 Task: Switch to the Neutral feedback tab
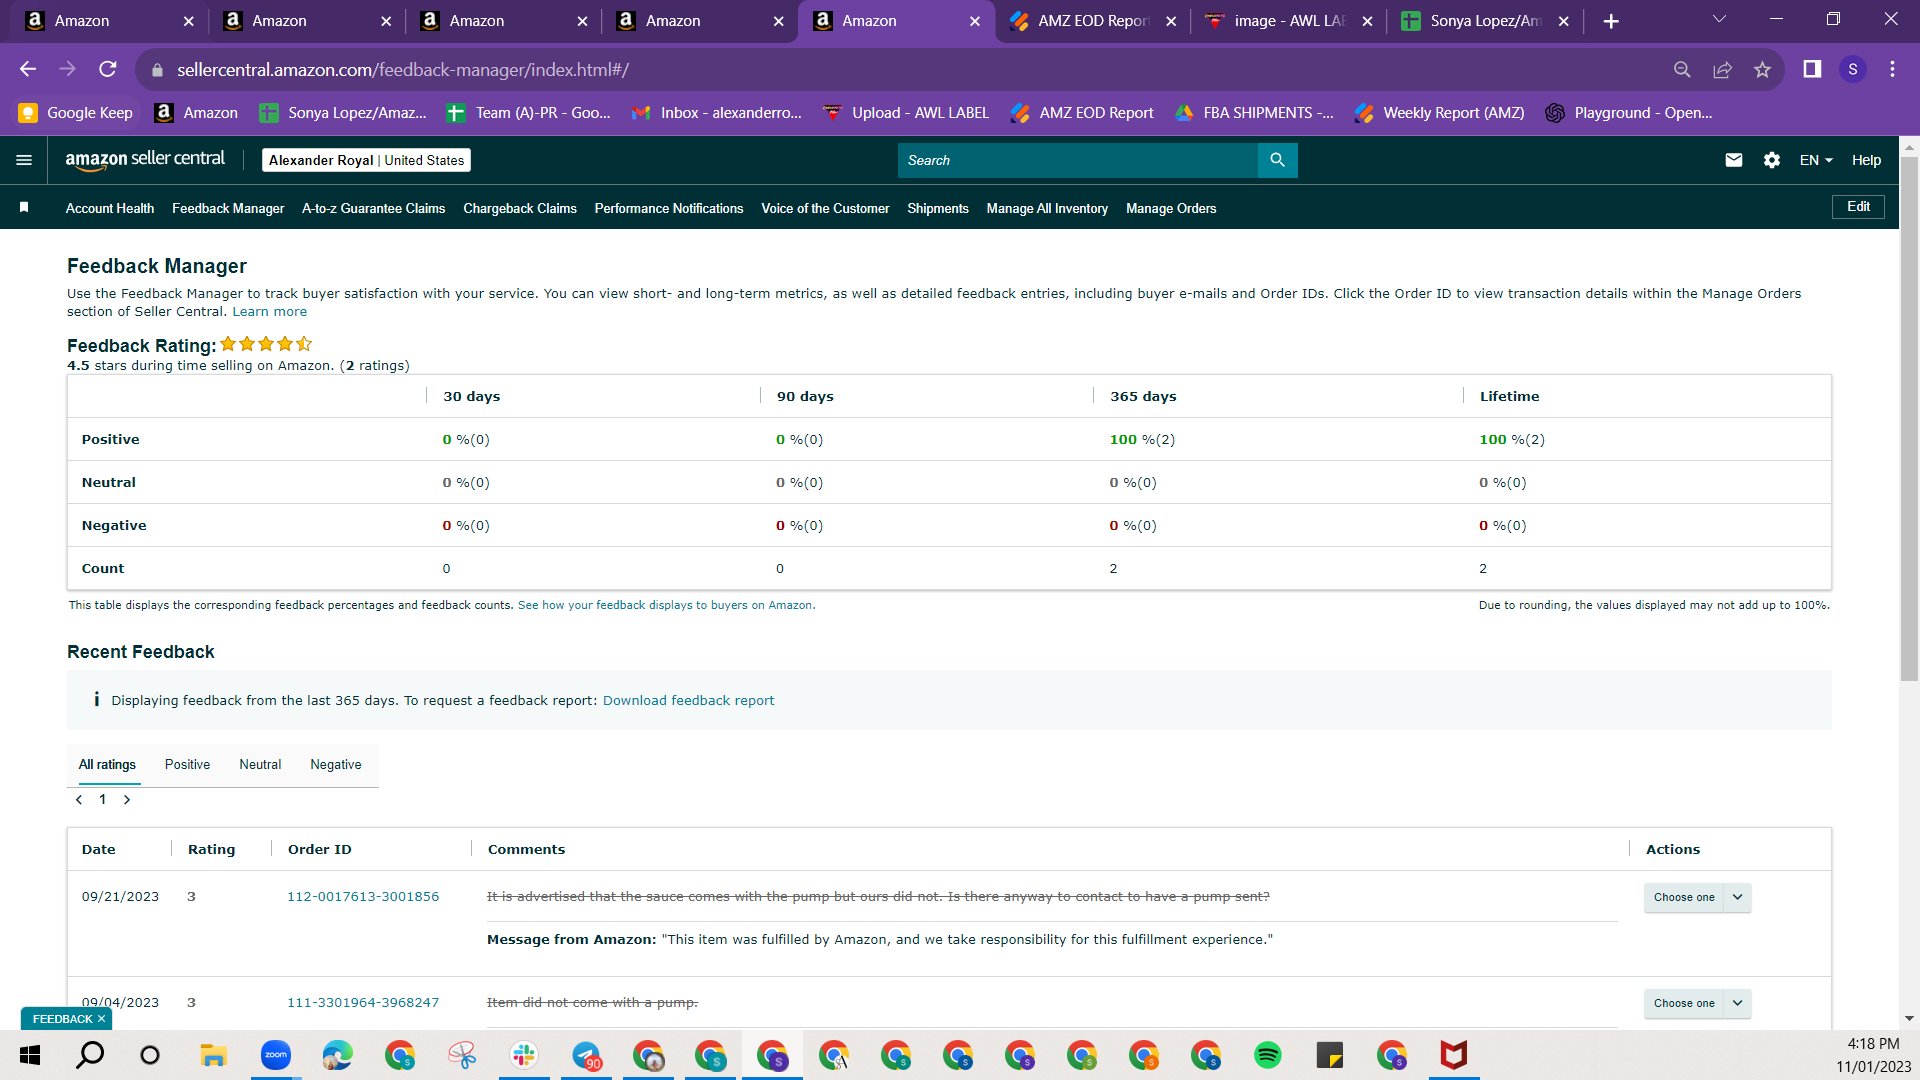click(260, 765)
